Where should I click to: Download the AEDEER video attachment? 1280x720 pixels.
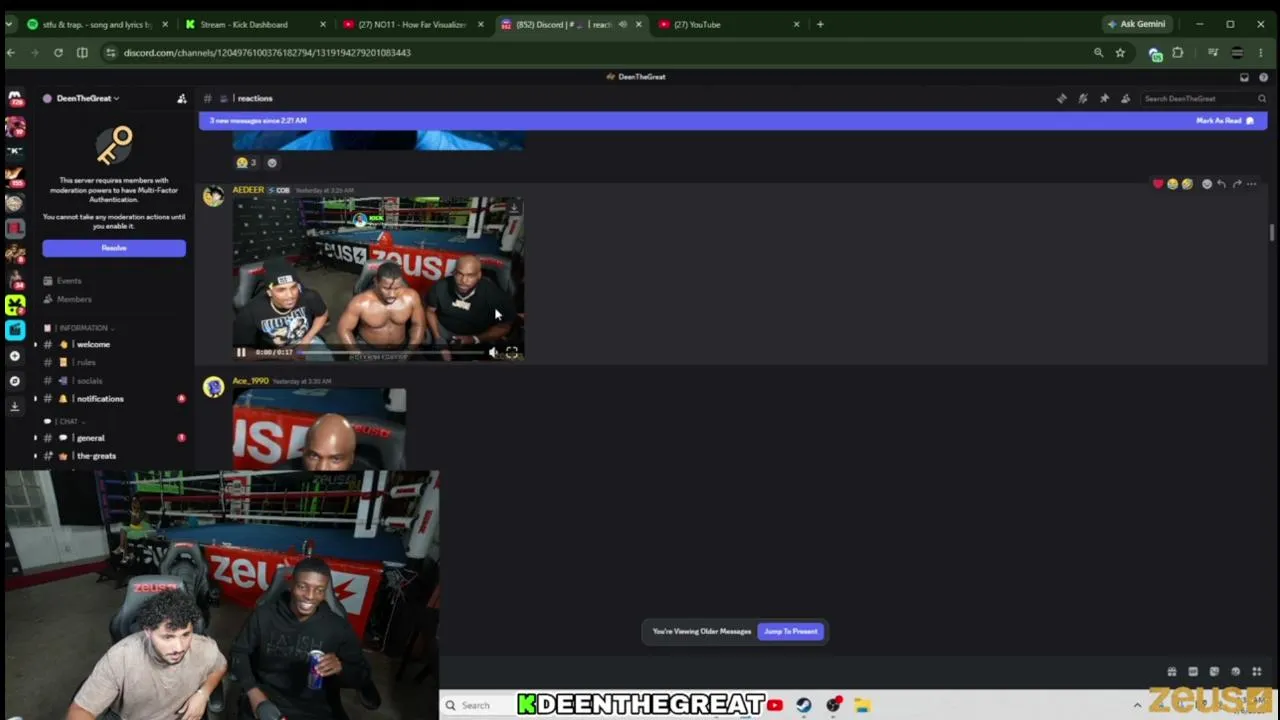[513, 207]
